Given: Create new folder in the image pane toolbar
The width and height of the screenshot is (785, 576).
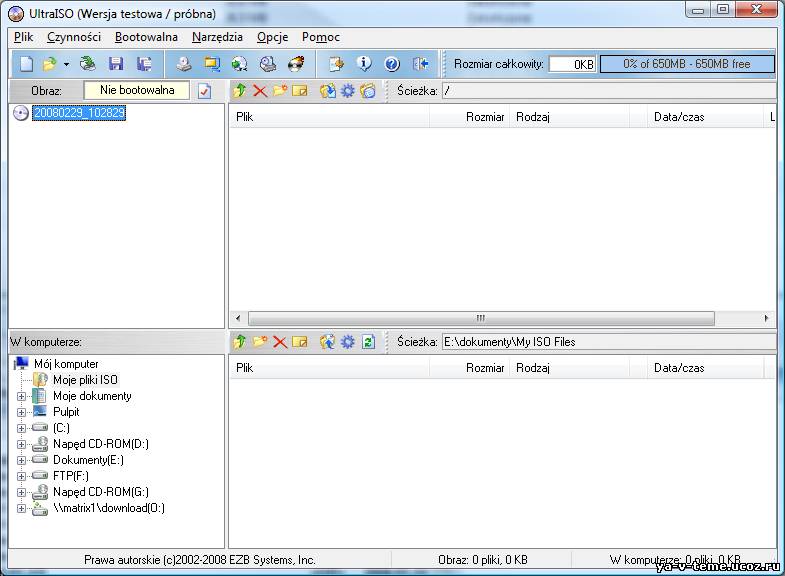Looking at the screenshot, I should (x=280, y=91).
